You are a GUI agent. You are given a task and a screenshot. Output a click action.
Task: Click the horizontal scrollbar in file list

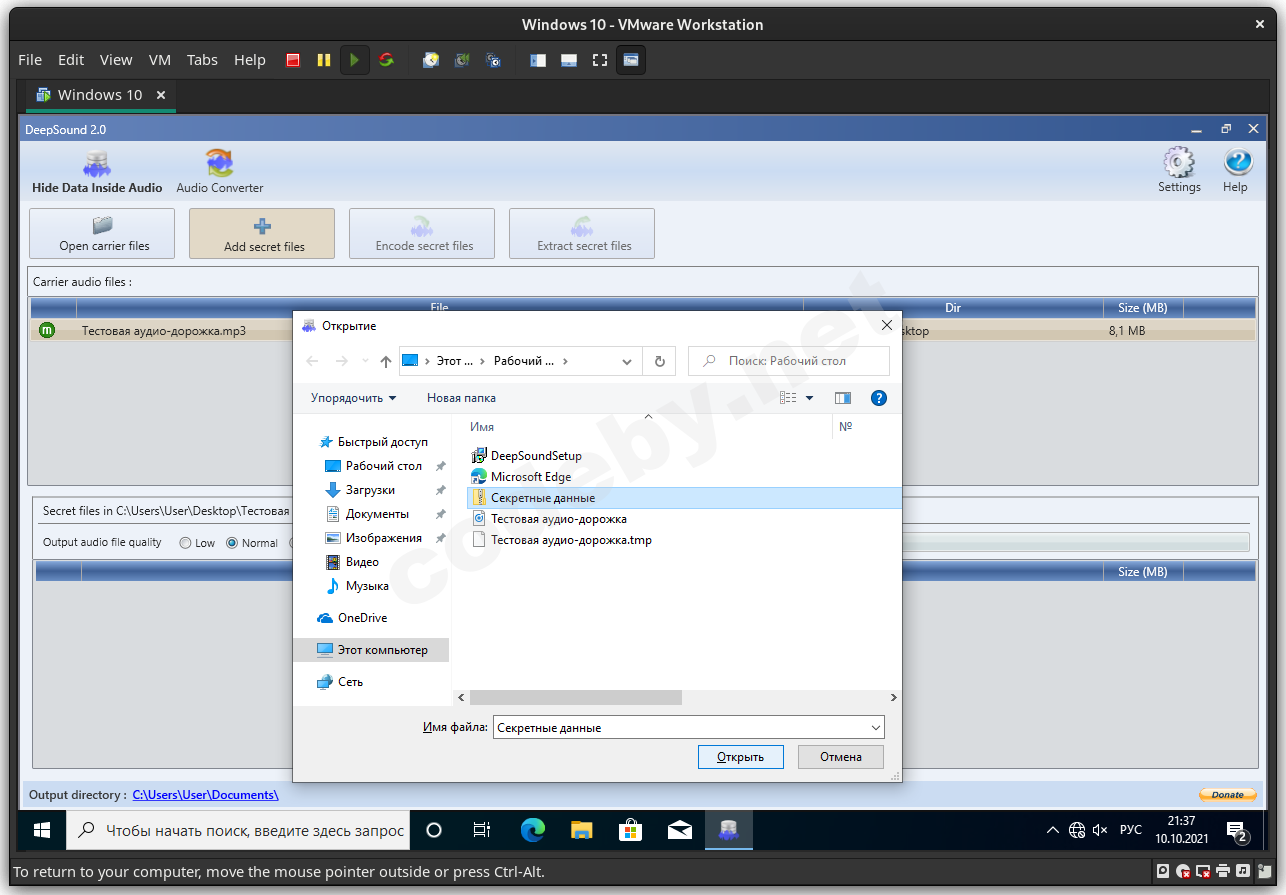coord(575,698)
